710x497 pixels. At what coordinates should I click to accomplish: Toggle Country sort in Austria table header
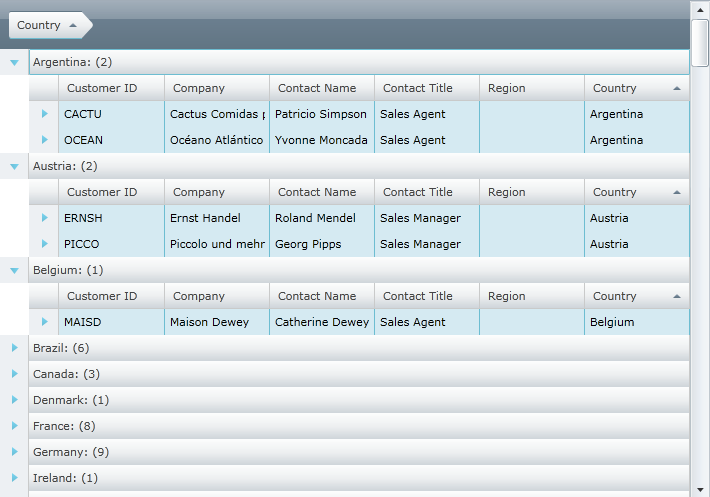coord(637,192)
